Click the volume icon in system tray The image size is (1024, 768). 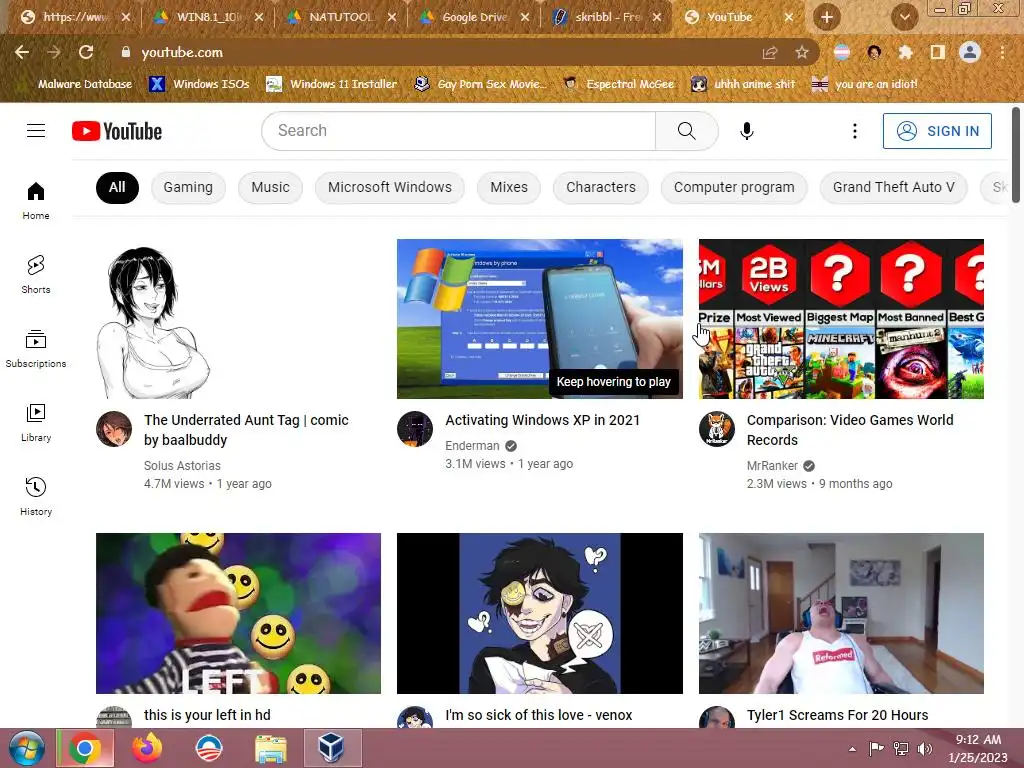925,748
